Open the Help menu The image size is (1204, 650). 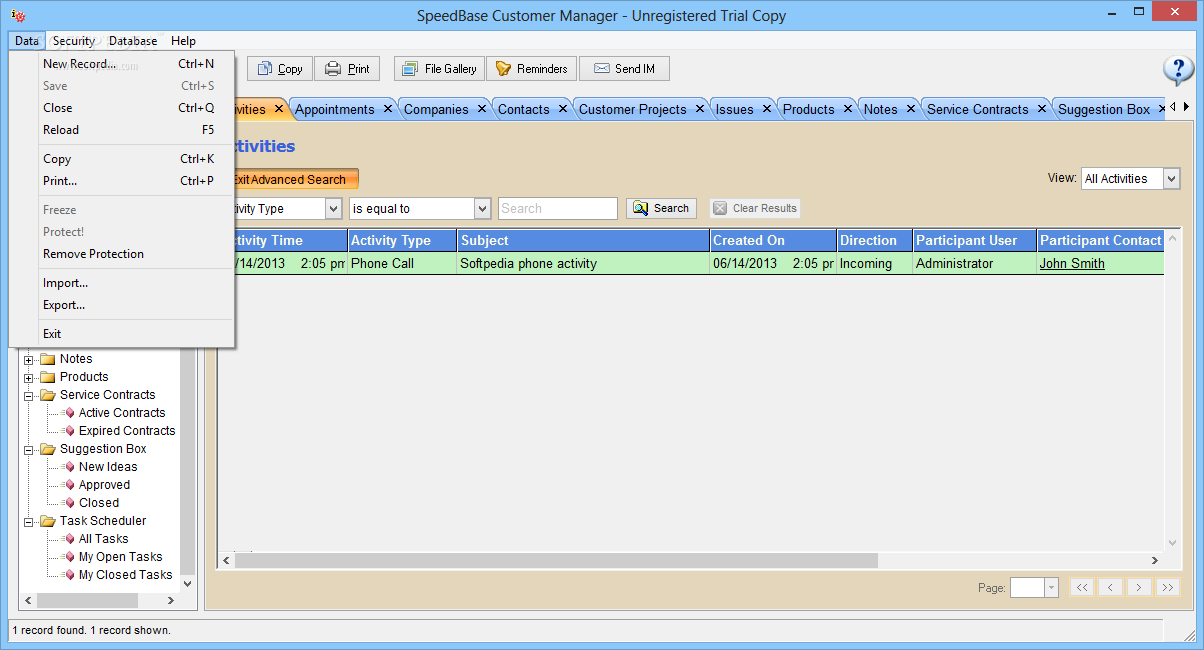click(183, 41)
